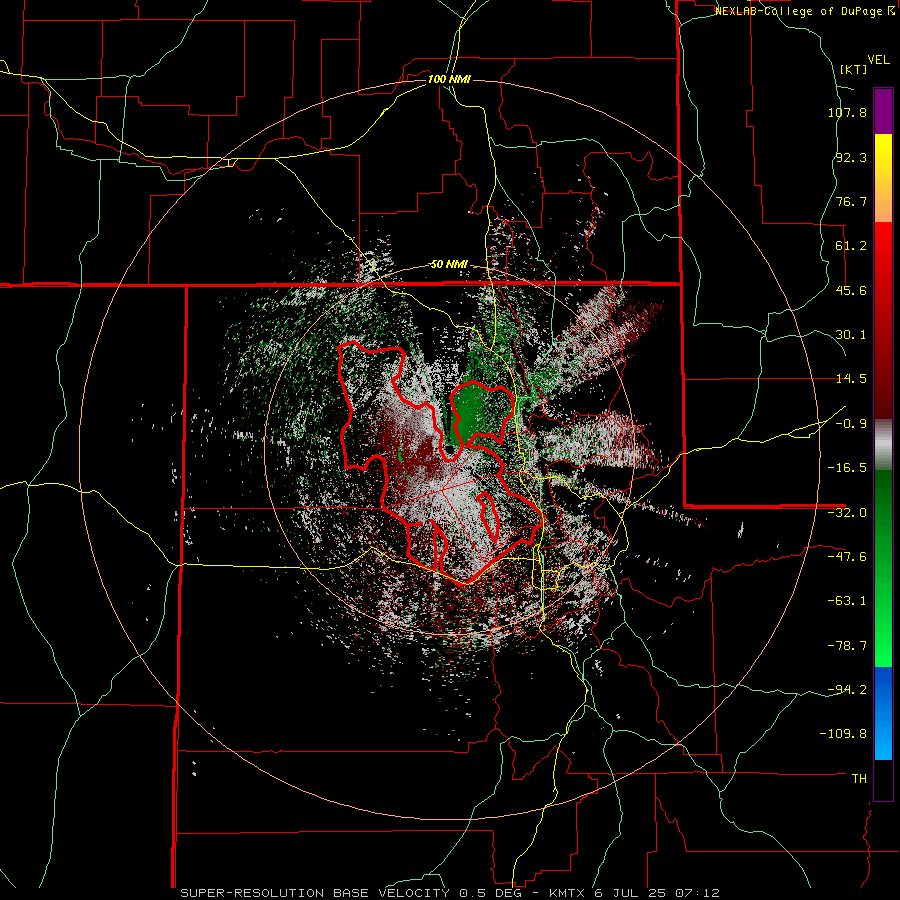900x900 pixels.
Task: Select the 107.8 scale value
Action: [847, 112]
